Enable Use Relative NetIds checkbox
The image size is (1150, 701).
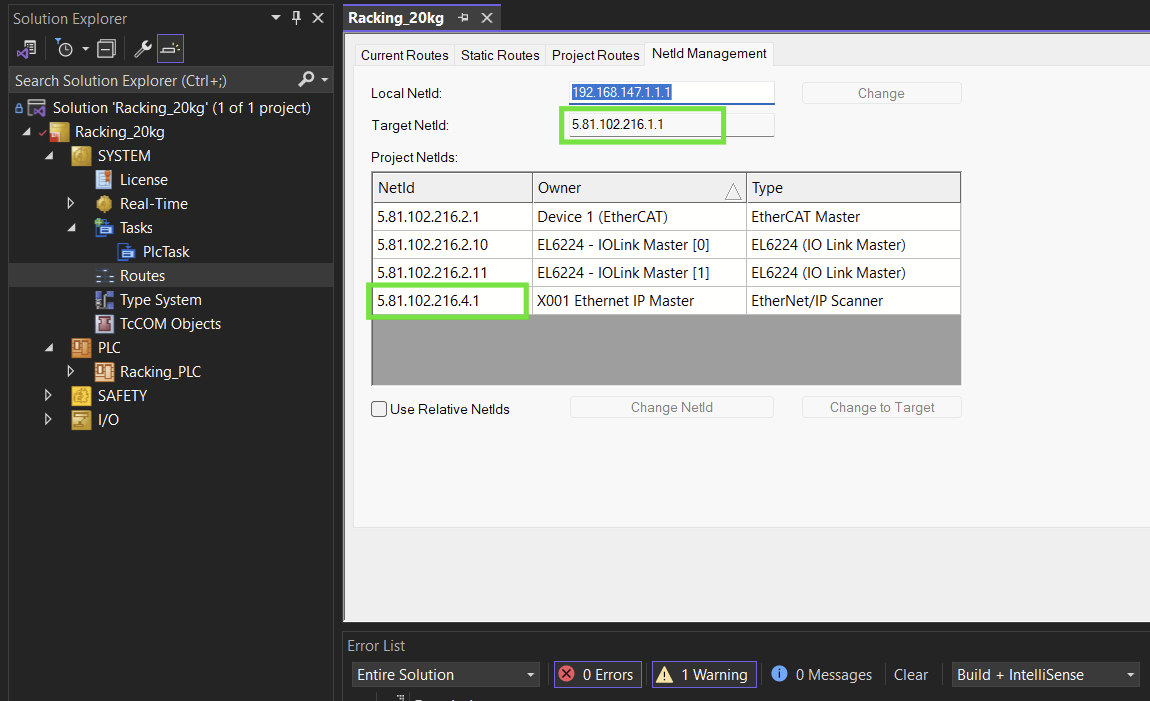379,409
